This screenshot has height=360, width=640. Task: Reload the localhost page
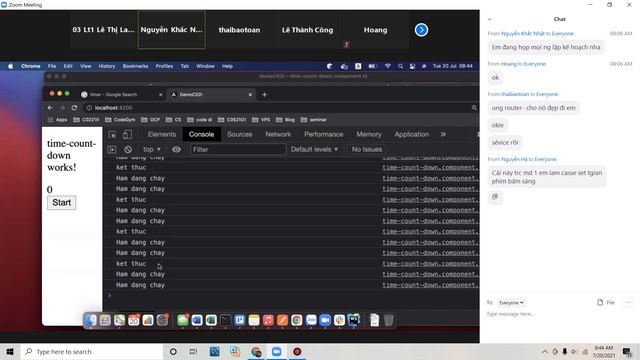74,108
